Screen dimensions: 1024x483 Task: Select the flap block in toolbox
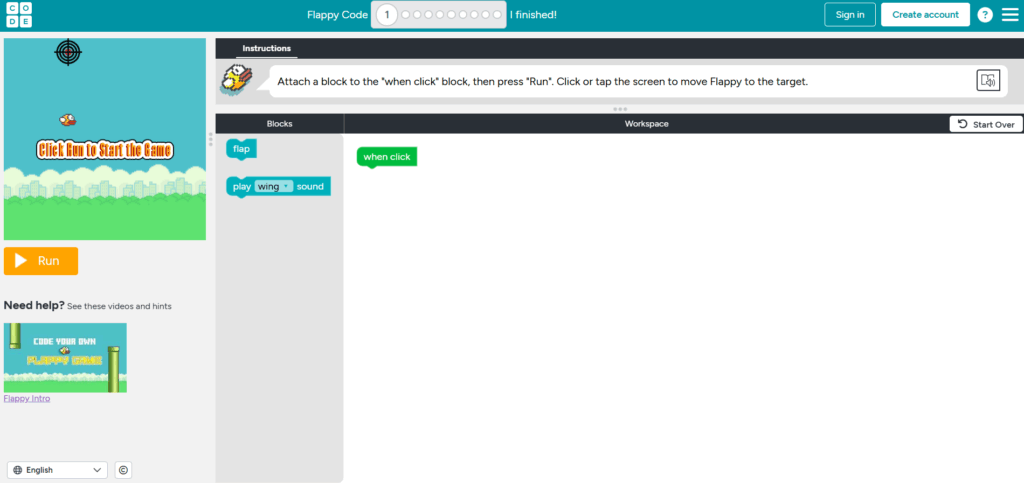pyautogui.click(x=242, y=149)
